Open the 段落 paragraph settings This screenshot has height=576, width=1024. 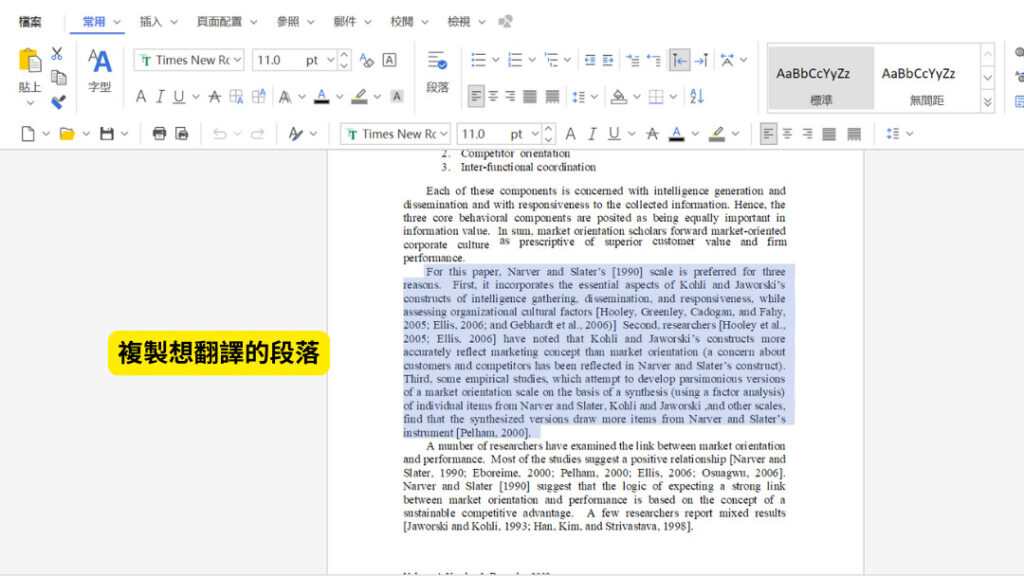coord(437,71)
